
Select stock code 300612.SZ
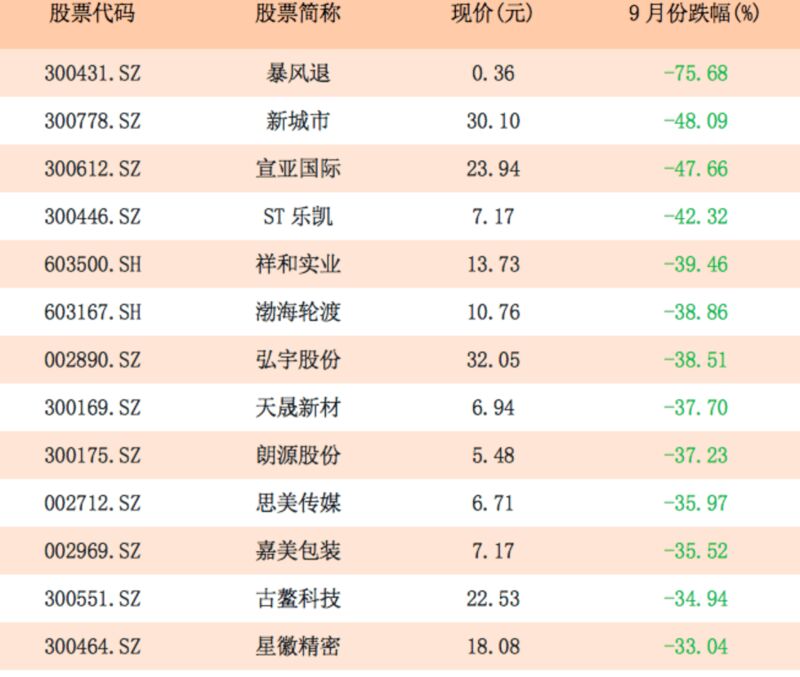pyautogui.click(x=92, y=169)
